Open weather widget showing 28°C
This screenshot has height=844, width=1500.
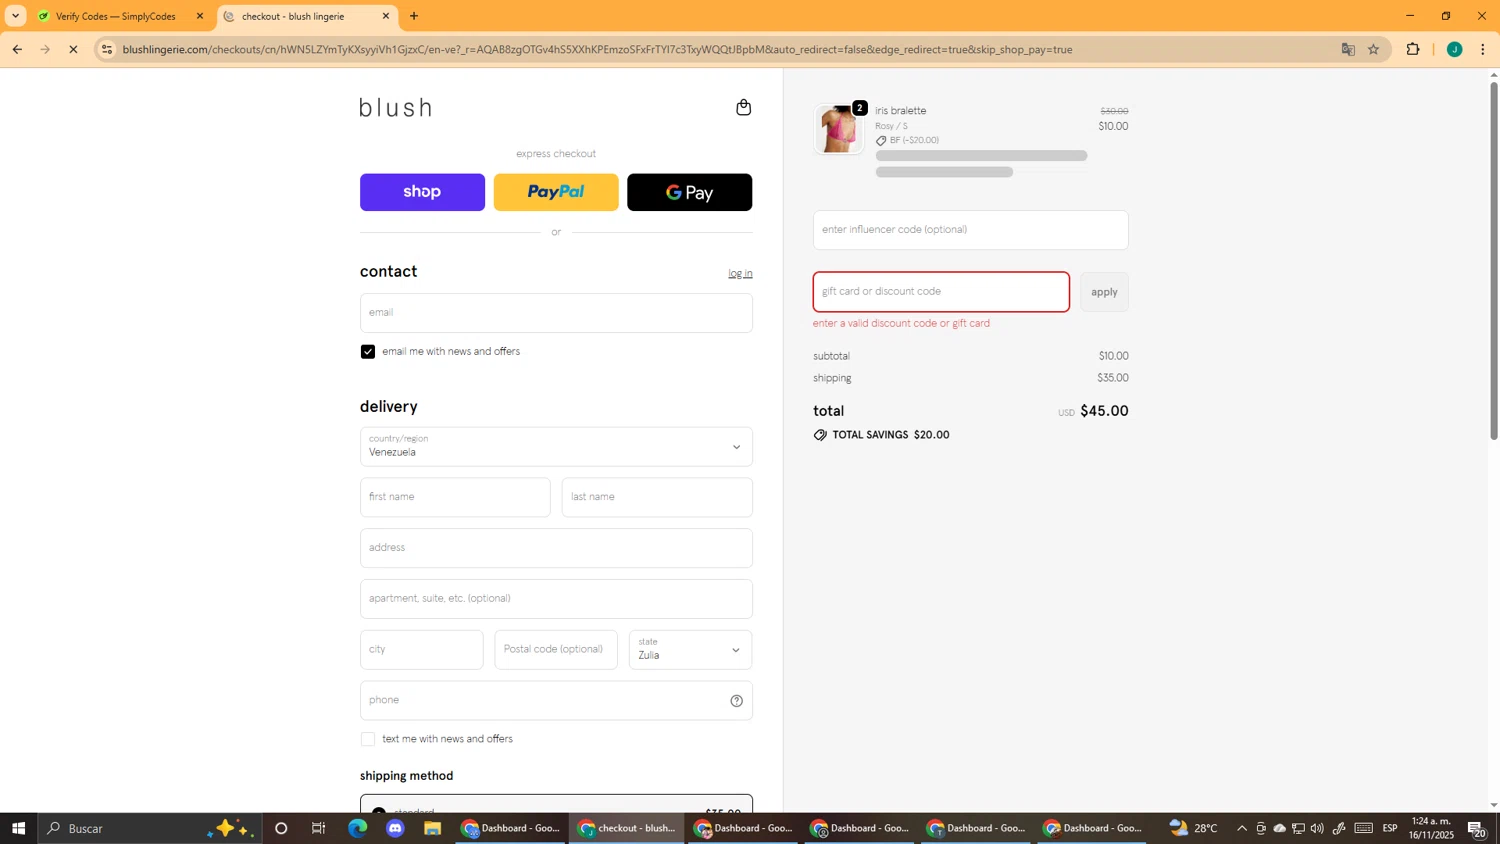click(x=1194, y=828)
